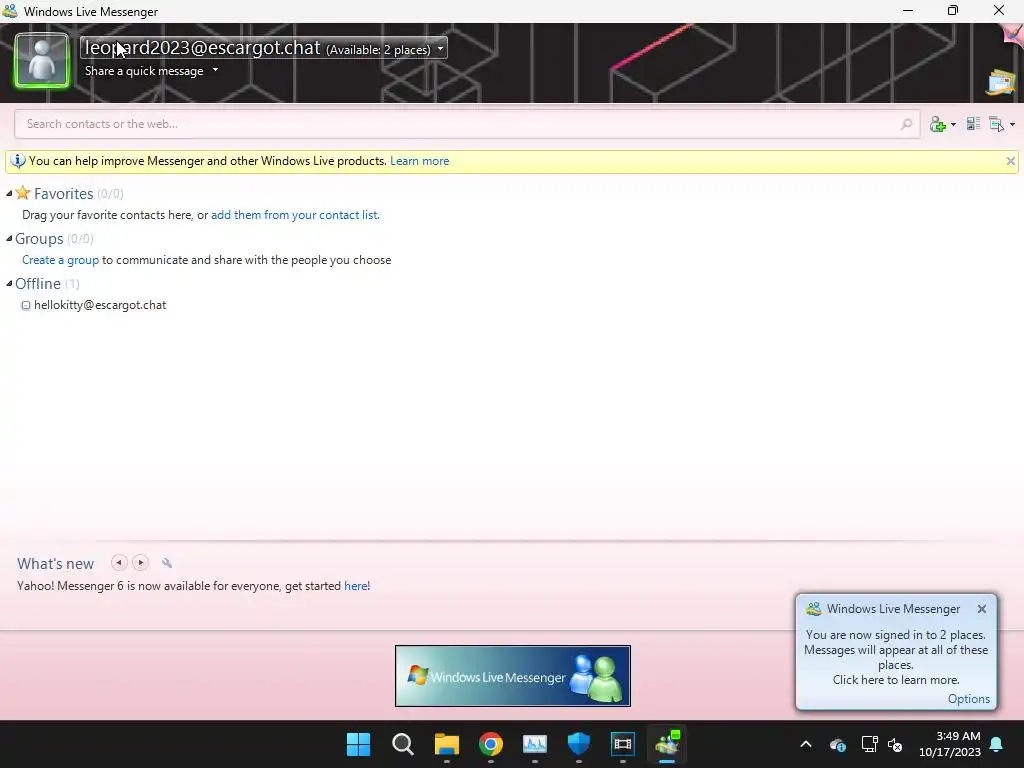Click the muted volume icon in tray
The height and width of the screenshot is (768, 1024).
coord(895,744)
